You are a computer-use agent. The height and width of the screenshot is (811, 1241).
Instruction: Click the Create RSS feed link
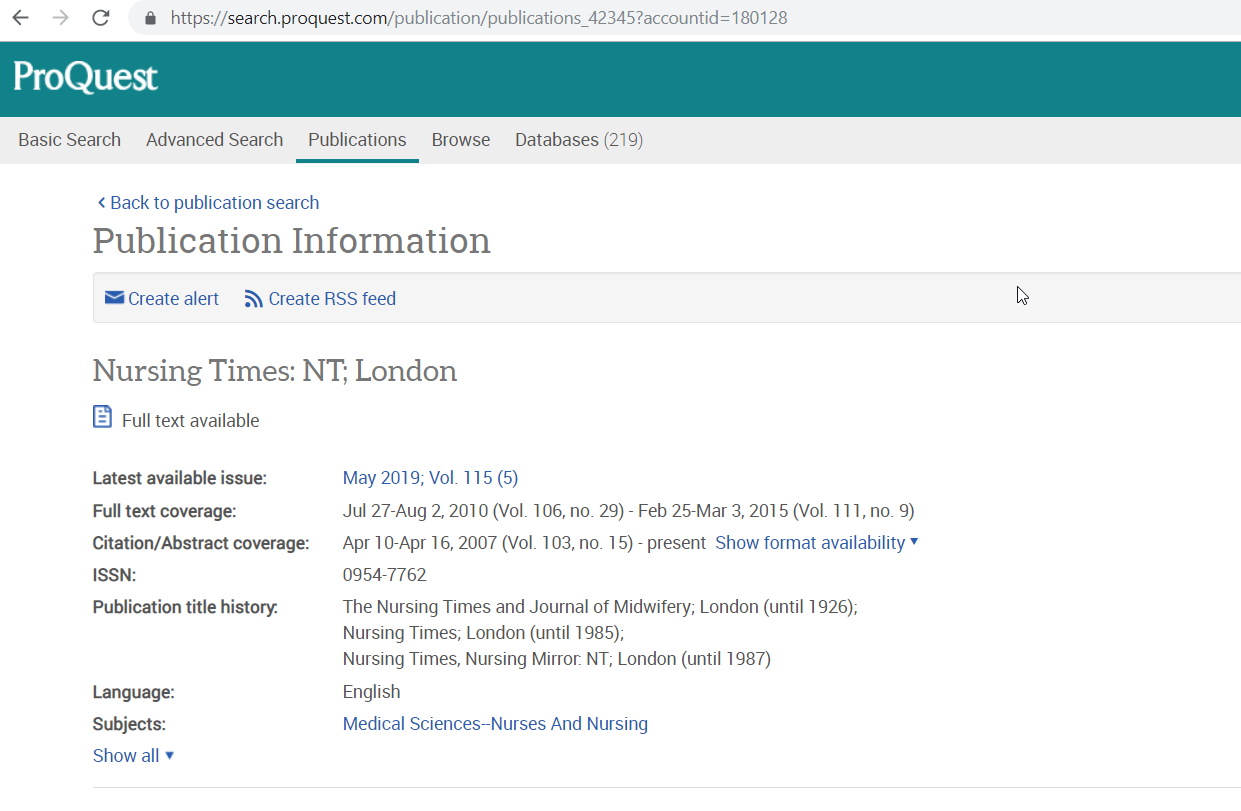point(332,298)
